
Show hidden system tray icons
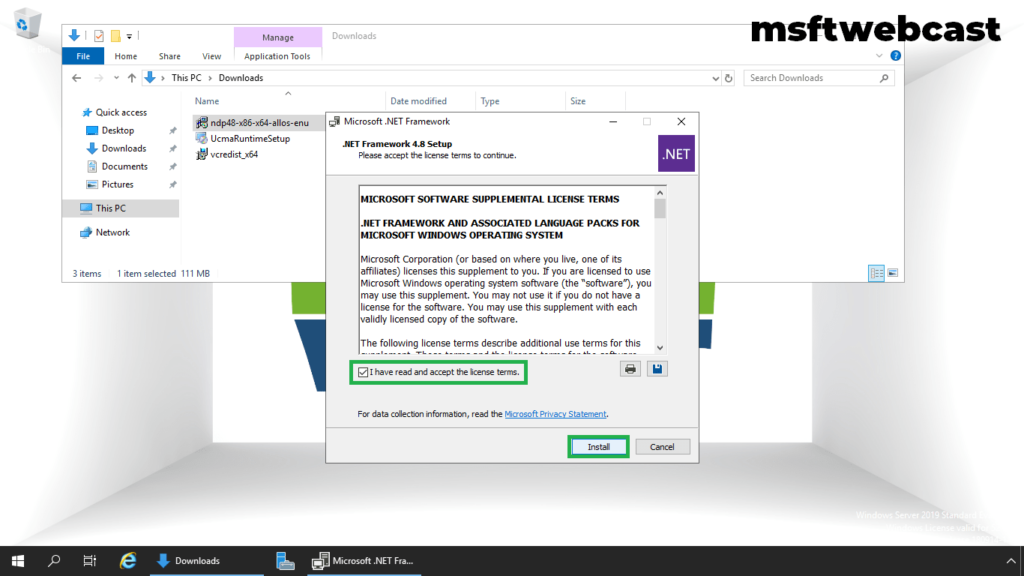[1010, 560]
